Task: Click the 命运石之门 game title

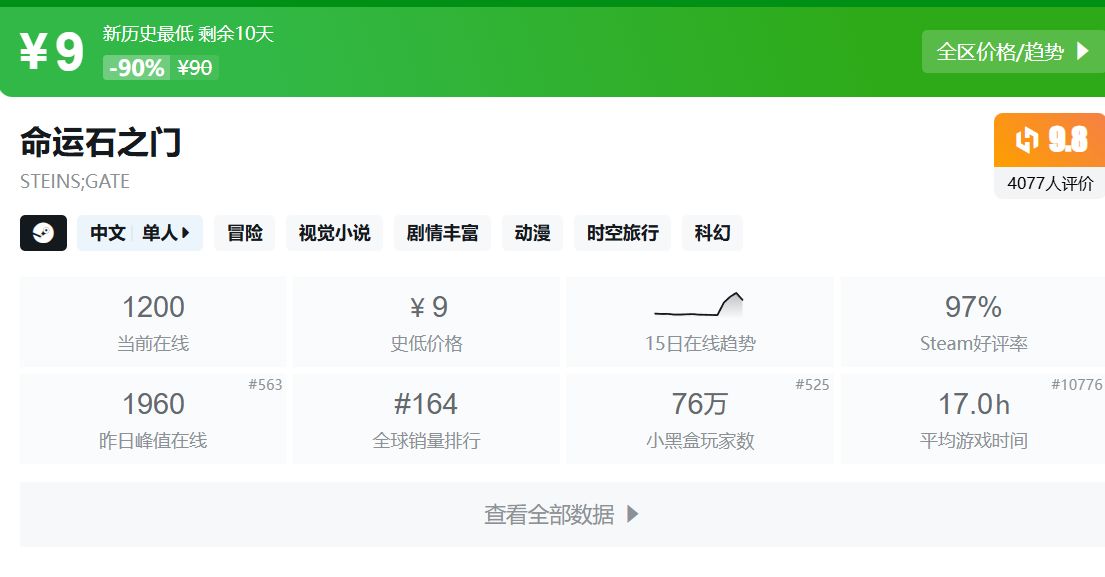Action: 101,142
